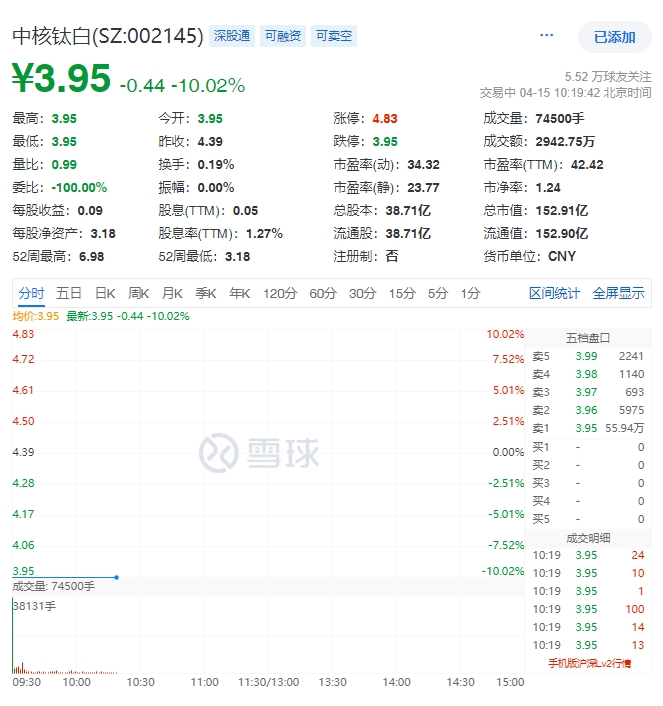Select the 可融资 tag
This screenshot has height=706, width=663.
click(x=283, y=36)
